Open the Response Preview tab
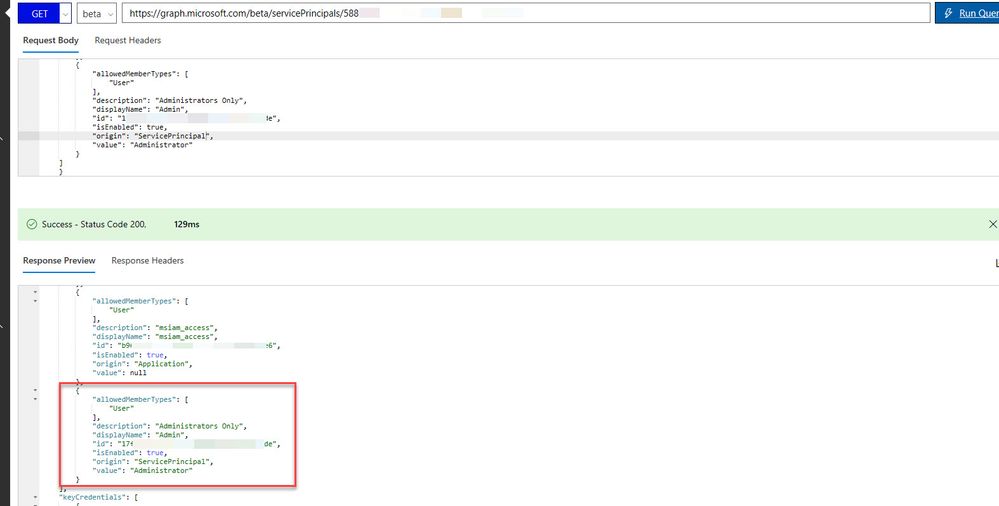Image resolution: width=999 pixels, height=506 pixels. pos(59,261)
